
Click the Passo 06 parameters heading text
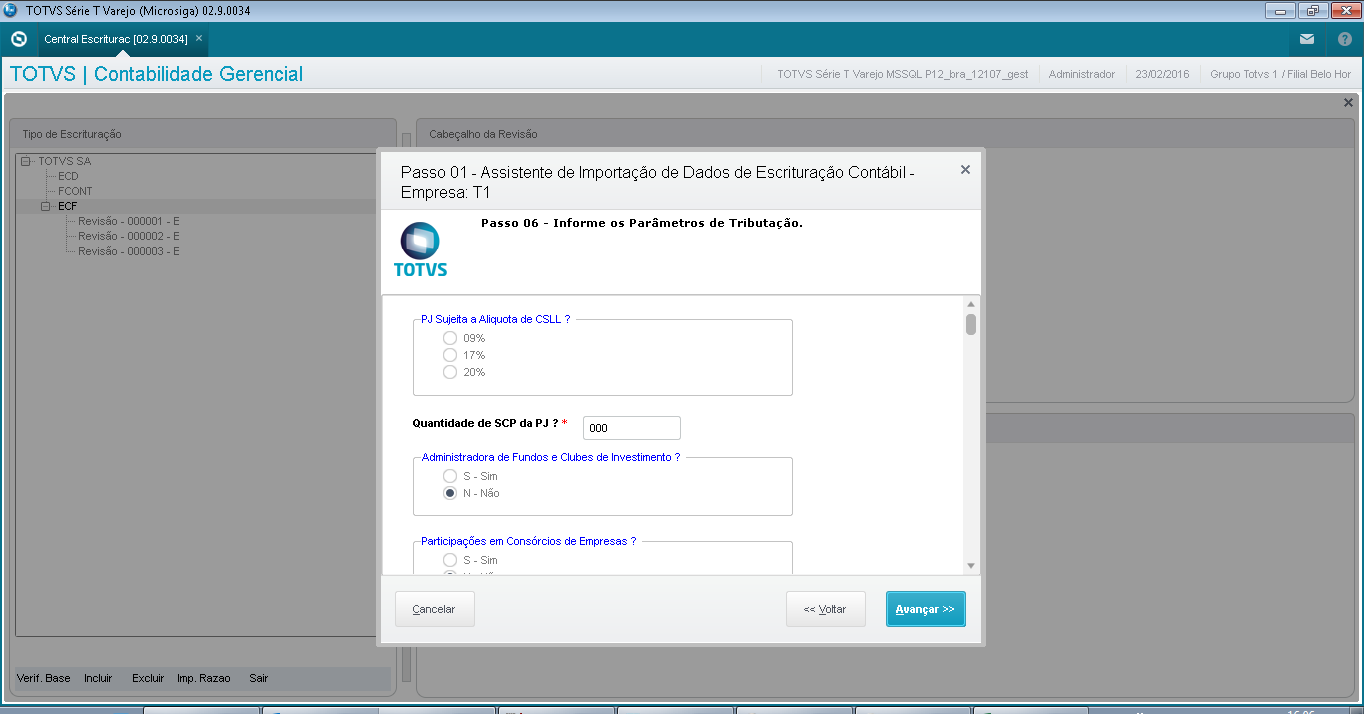(641, 223)
